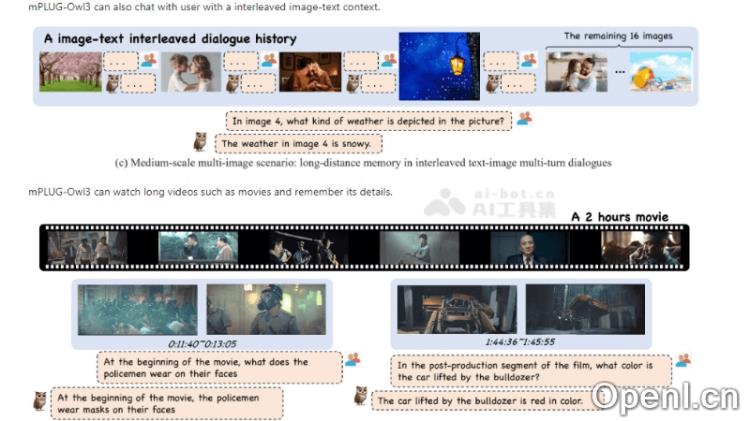Click the user avatar beside the bulldozer question
The height and width of the screenshot is (421, 750).
point(683,360)
